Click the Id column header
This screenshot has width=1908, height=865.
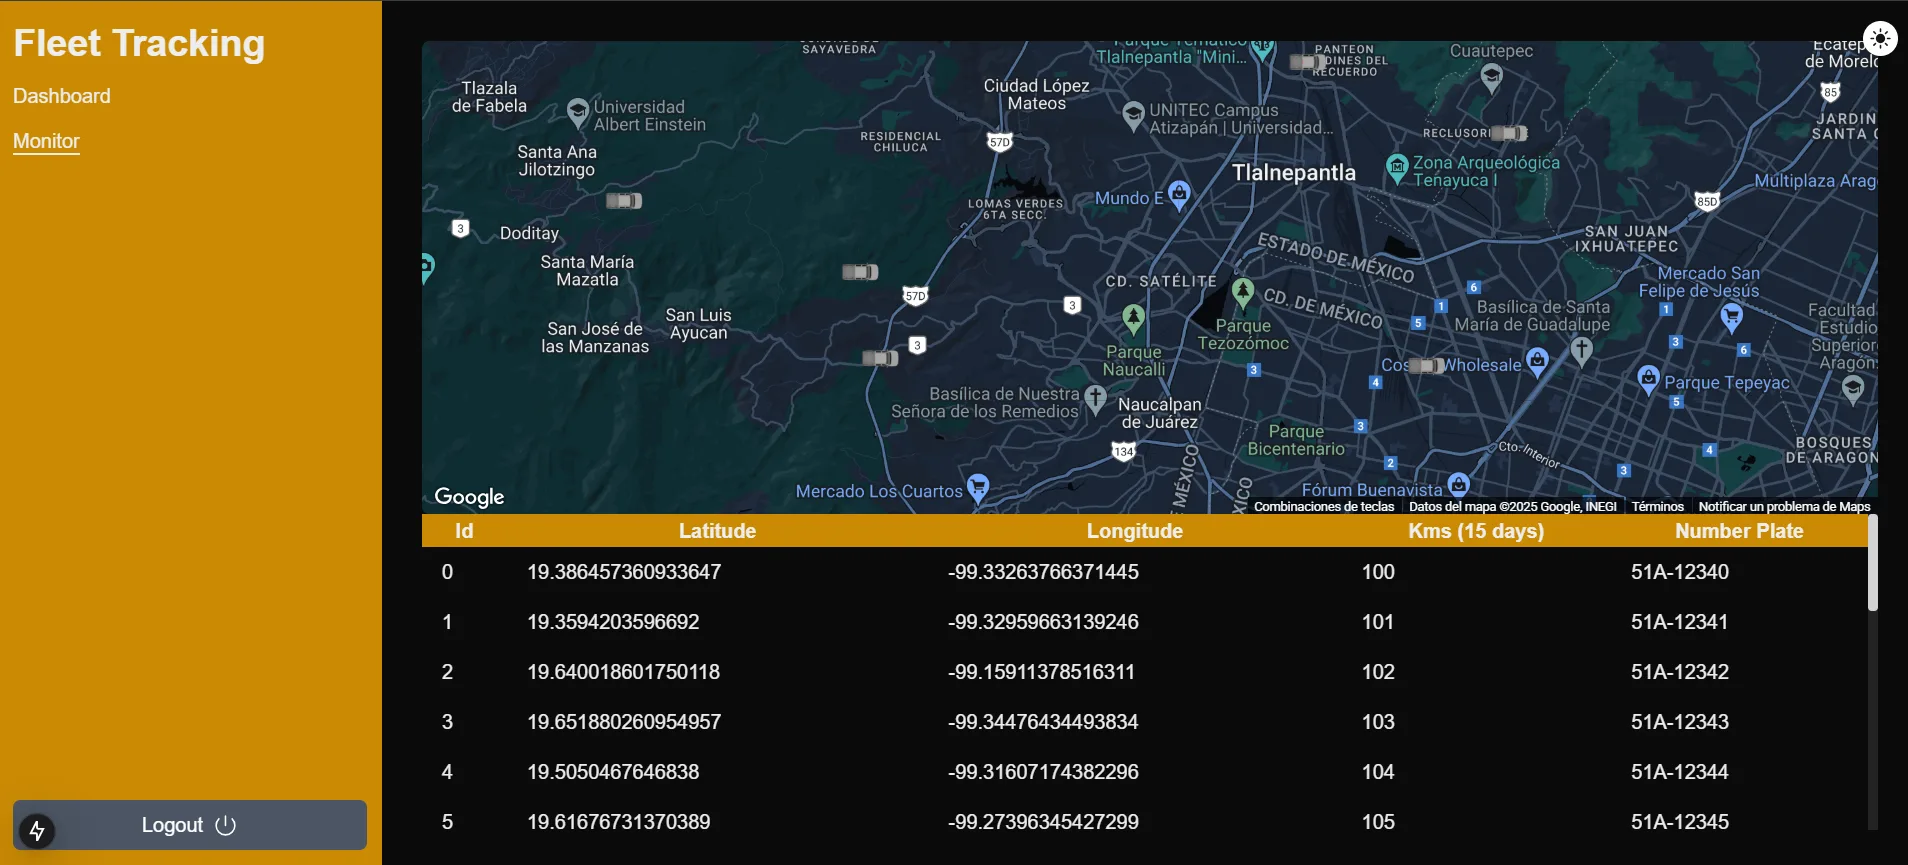pyautogui.click(x=464, y=531)
